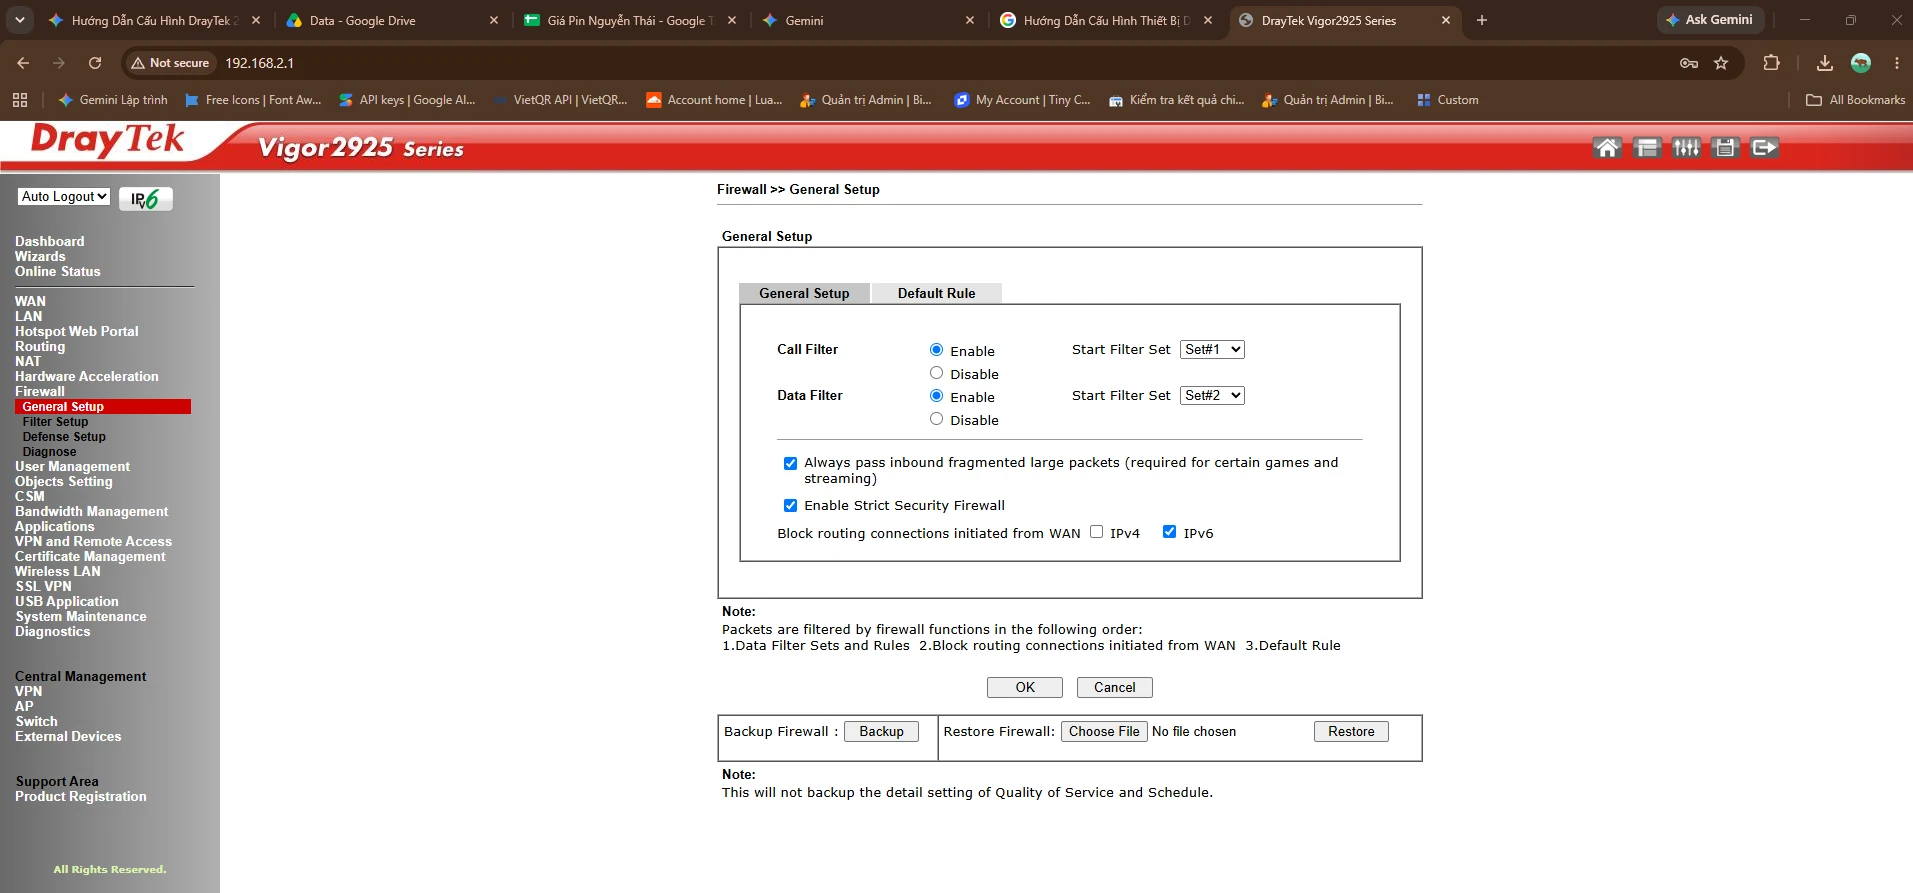Open the Auto Logout dropdown
This screenshot has height=893, width=1913.
click(x=64, y=197)
